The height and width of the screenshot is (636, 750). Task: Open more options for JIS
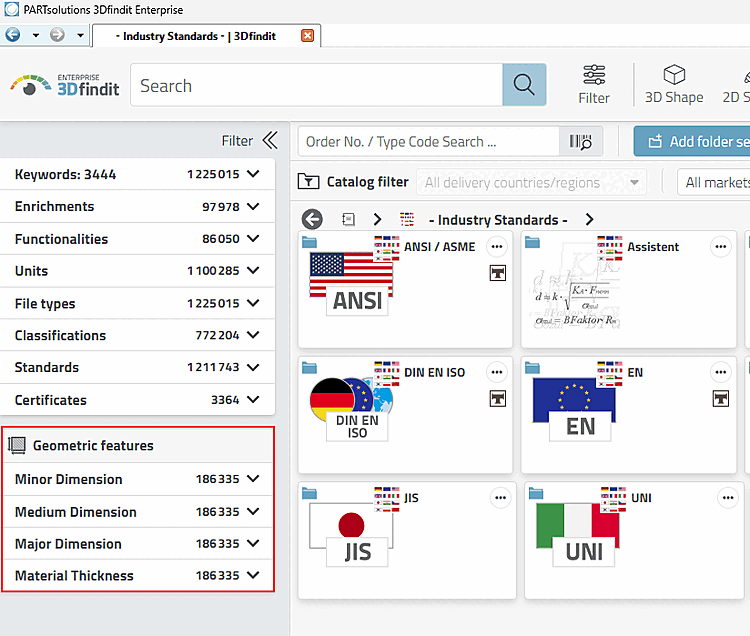[500, 498]
